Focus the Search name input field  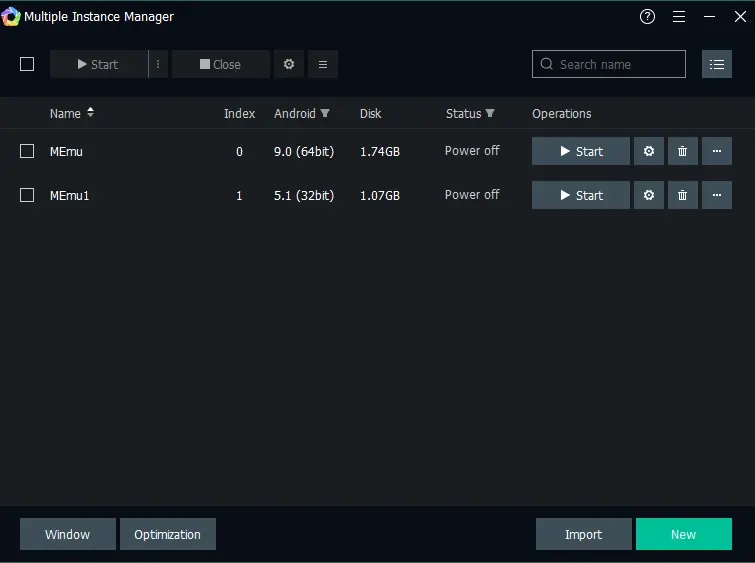click(x=609, y=64)
